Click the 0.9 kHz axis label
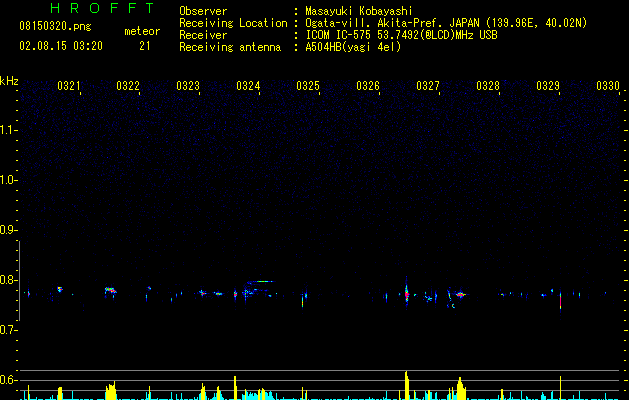This screenshot has width=629, height=400. click(7, 230)
